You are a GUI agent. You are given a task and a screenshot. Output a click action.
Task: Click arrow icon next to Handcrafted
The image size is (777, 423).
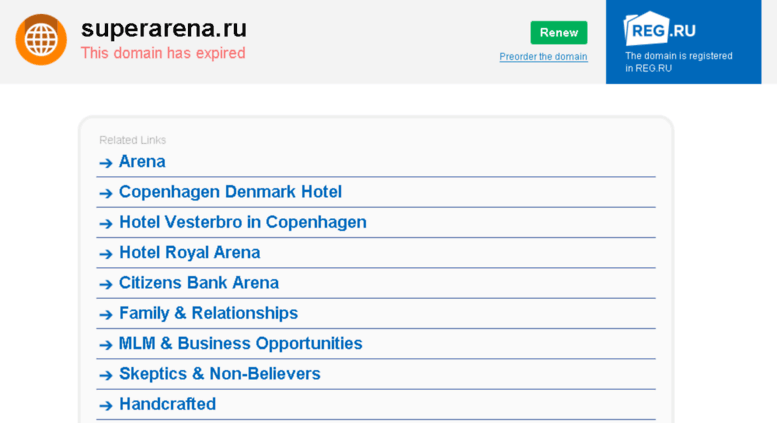pos(106,405)
